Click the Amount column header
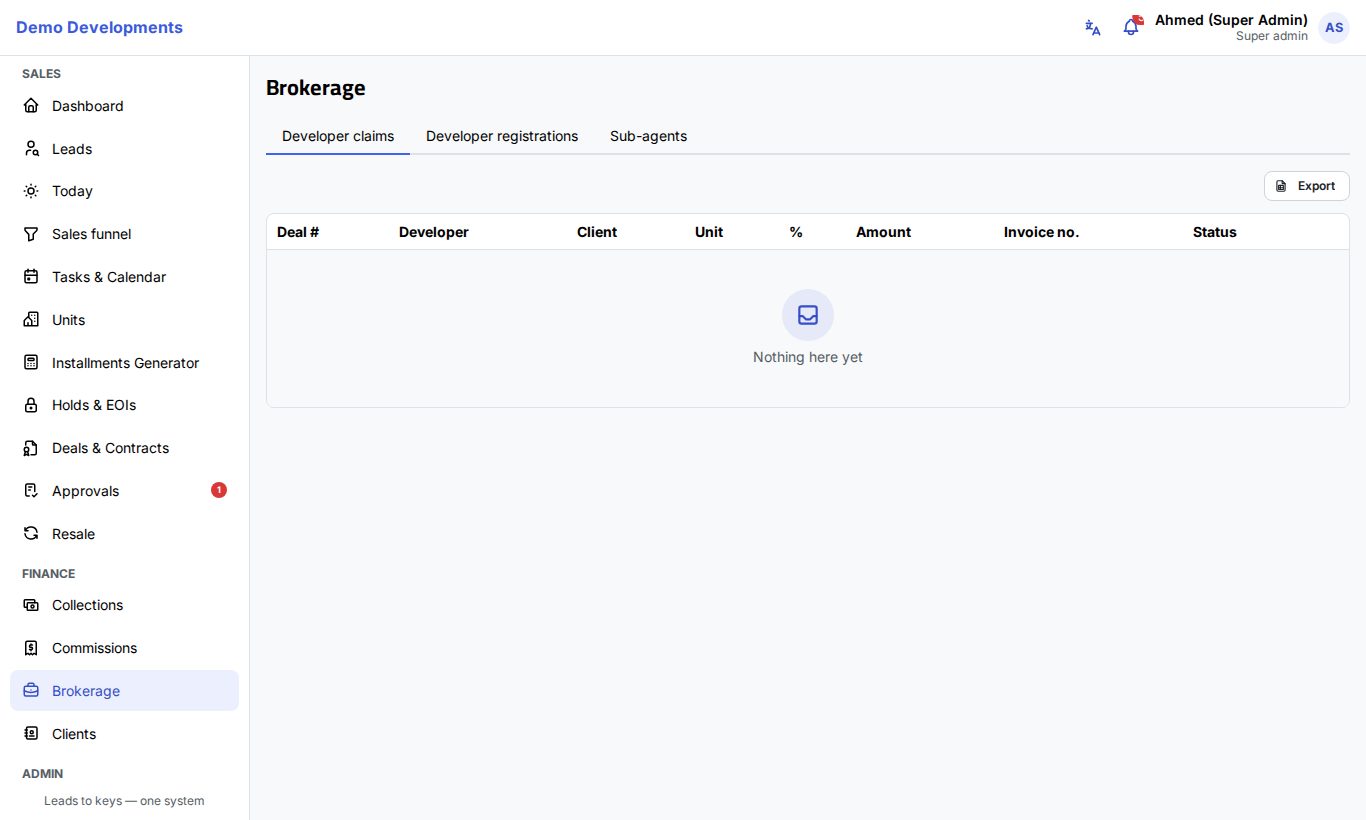 coord(883,232)
